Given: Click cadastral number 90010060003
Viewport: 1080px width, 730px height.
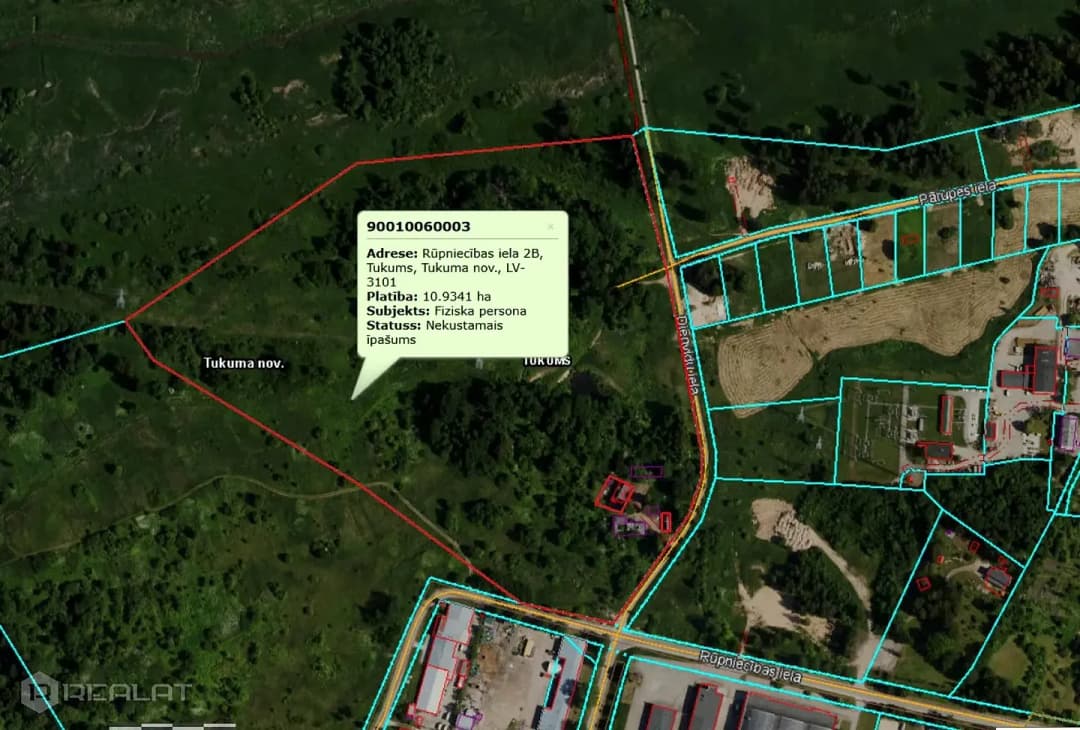Looking at the screenshot, I should [418, 227].
